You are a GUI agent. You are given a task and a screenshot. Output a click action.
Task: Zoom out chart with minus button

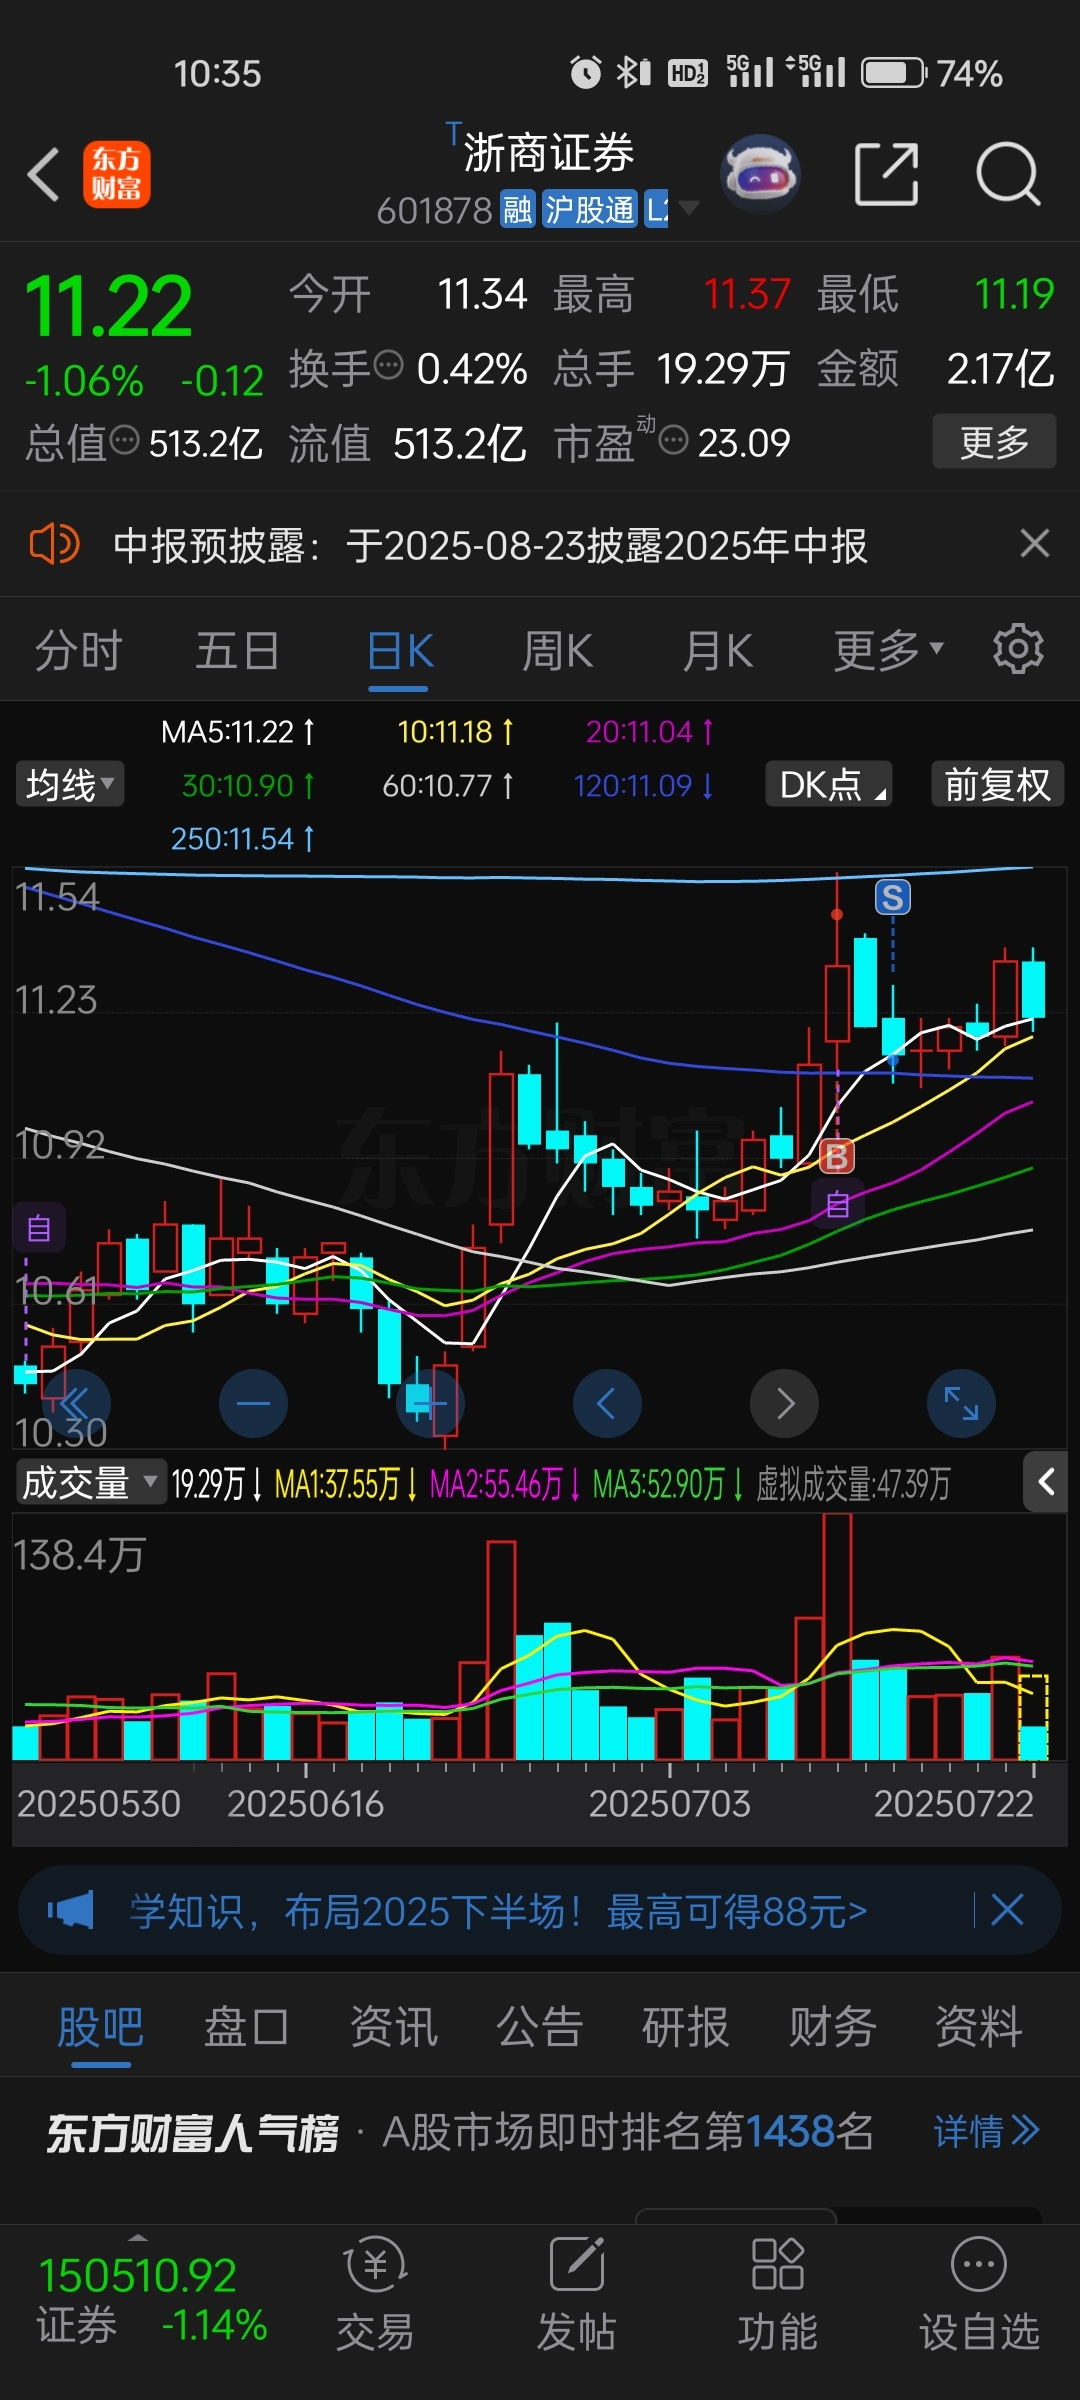(253, 1403)
